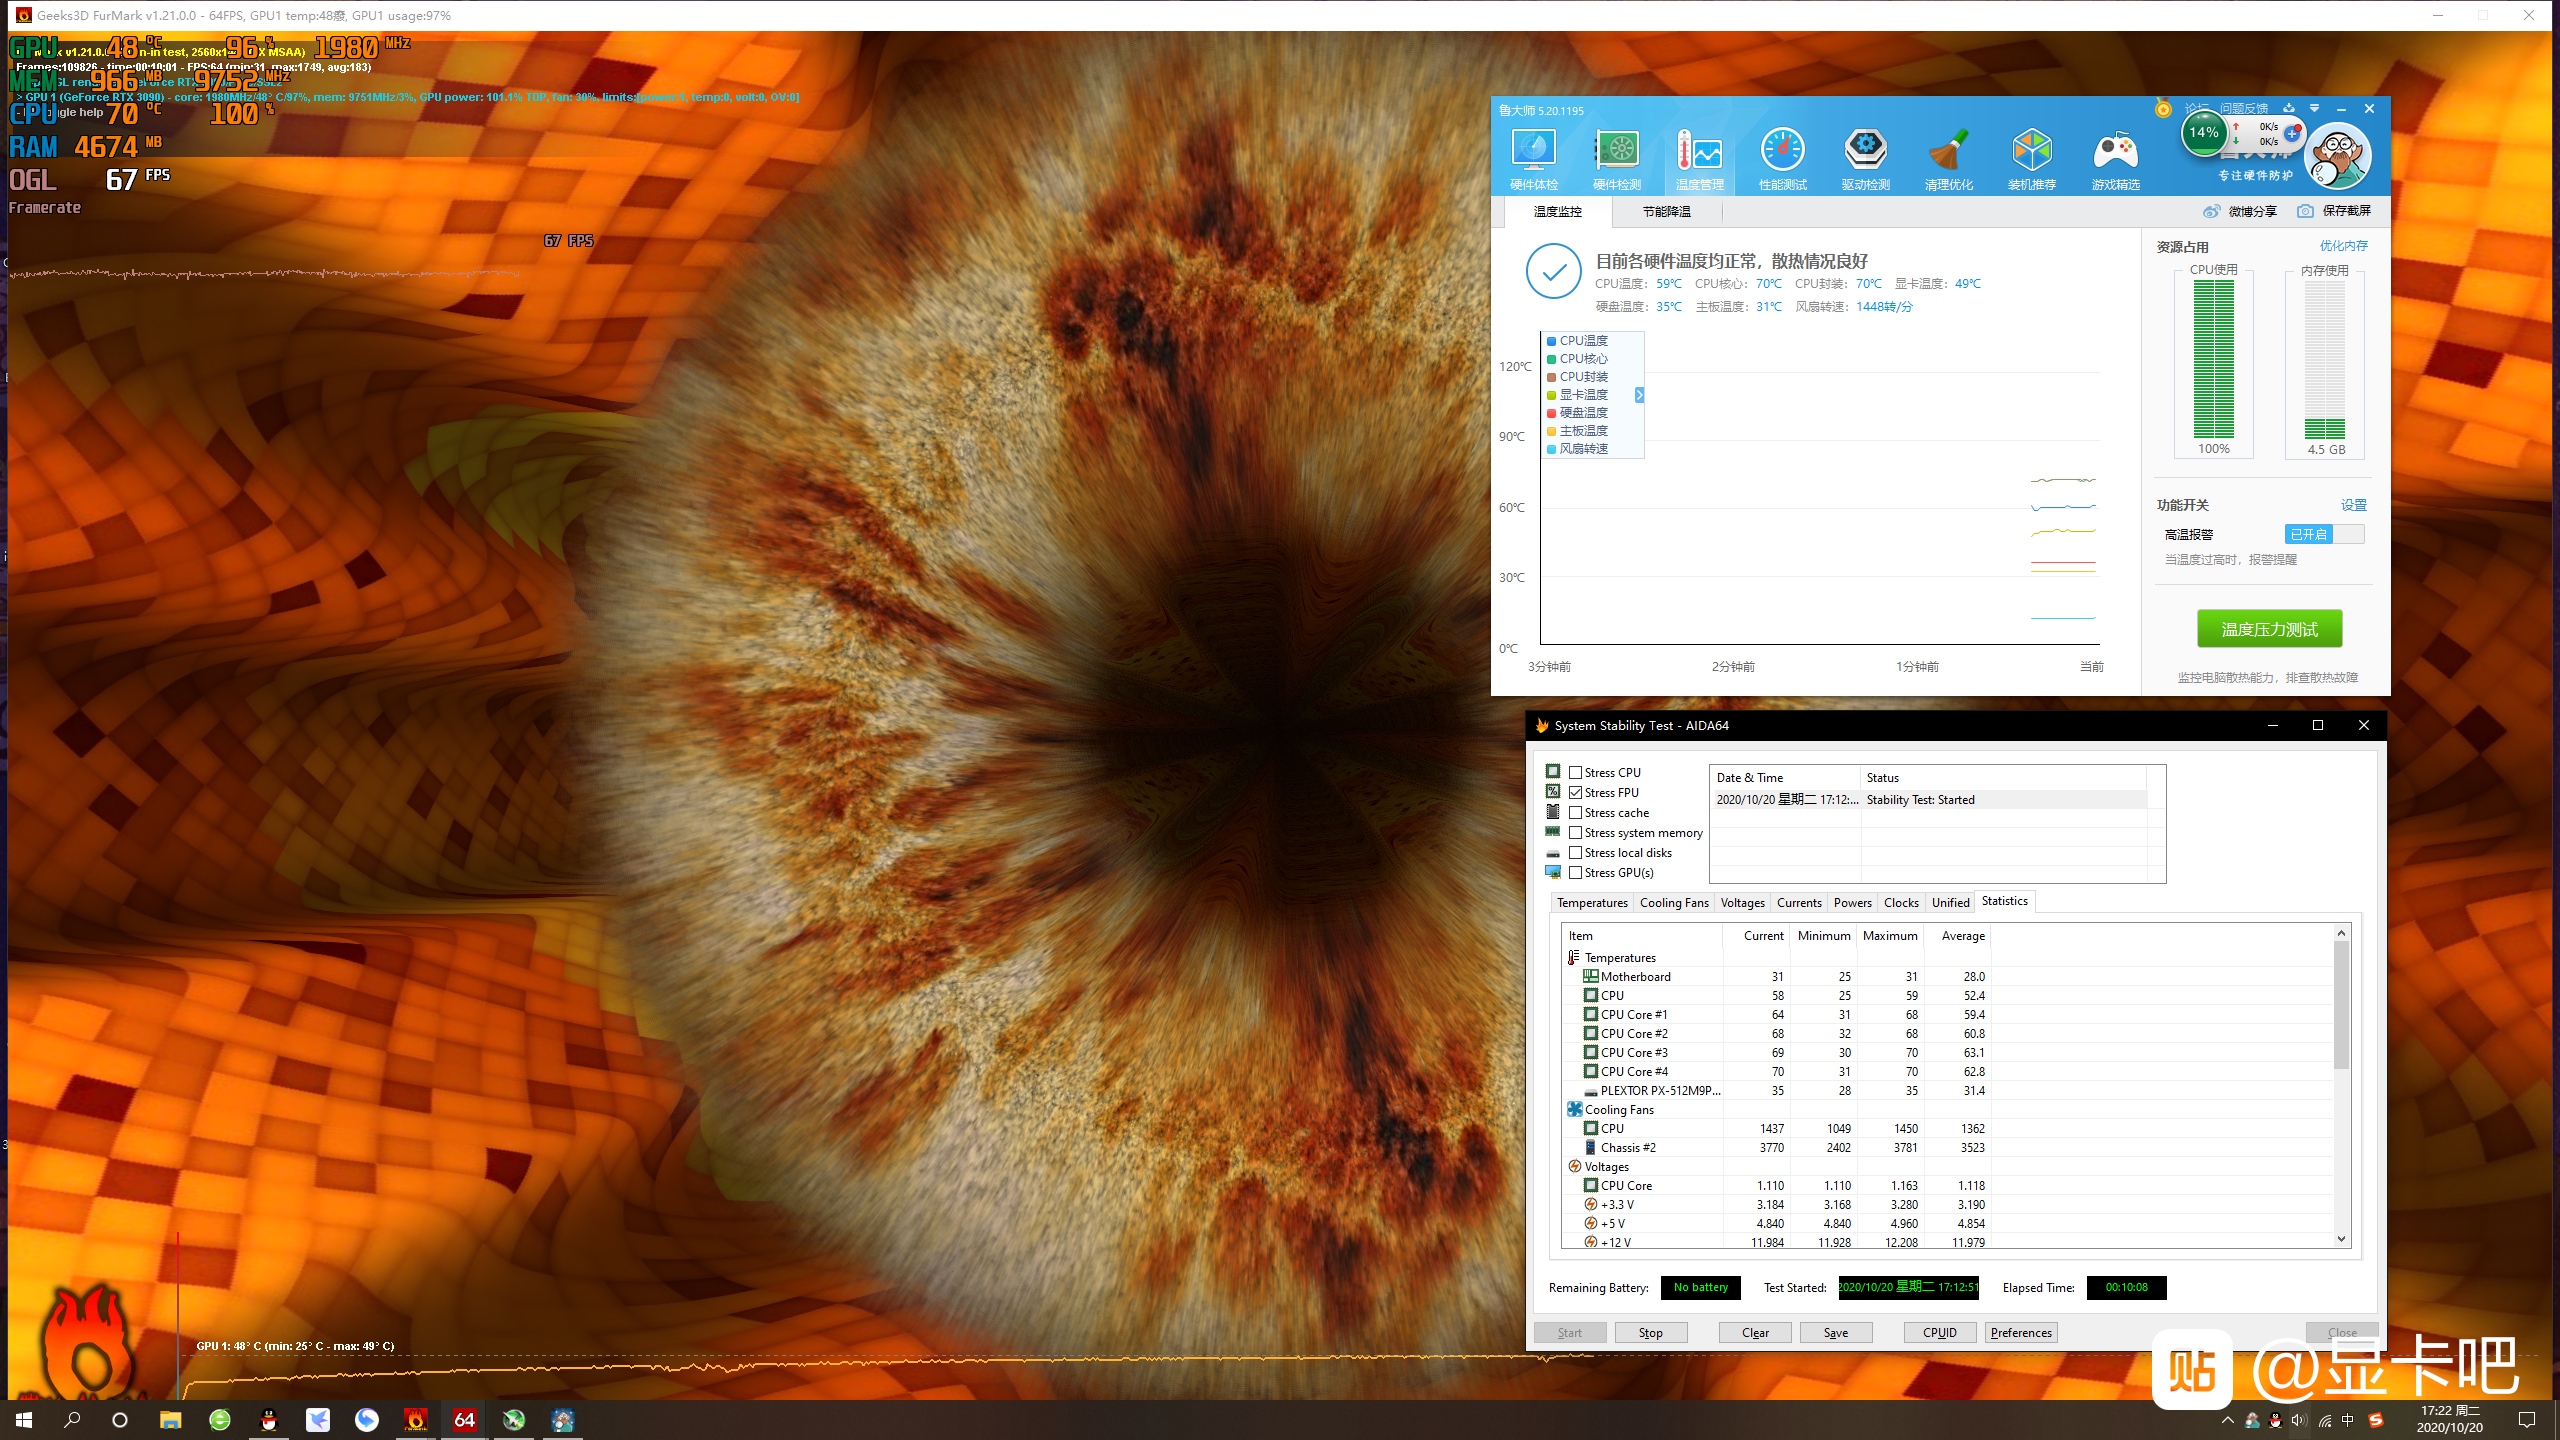The height and width of the screenshot is (1440, 2560).
Task: Open Lu Master taskbar icon
Action: (563, 1420)
